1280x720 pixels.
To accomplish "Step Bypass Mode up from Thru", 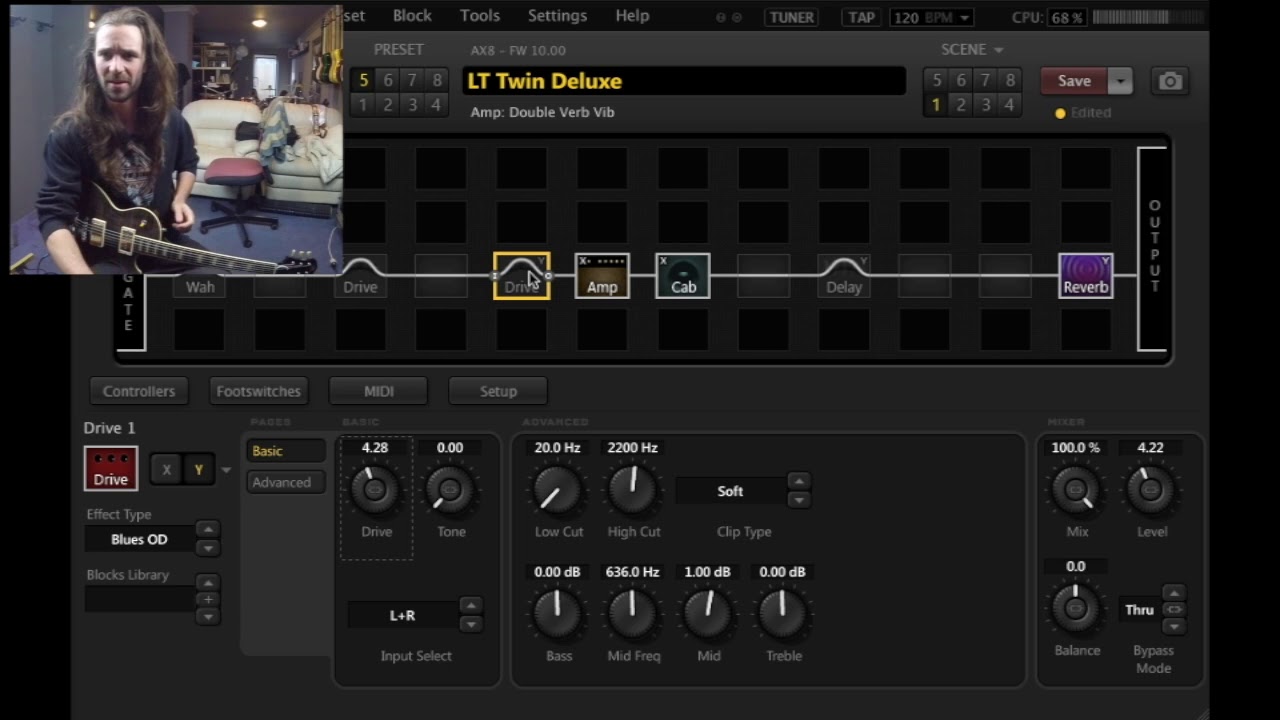I will pyautogui.click(x=1174, y=593).
